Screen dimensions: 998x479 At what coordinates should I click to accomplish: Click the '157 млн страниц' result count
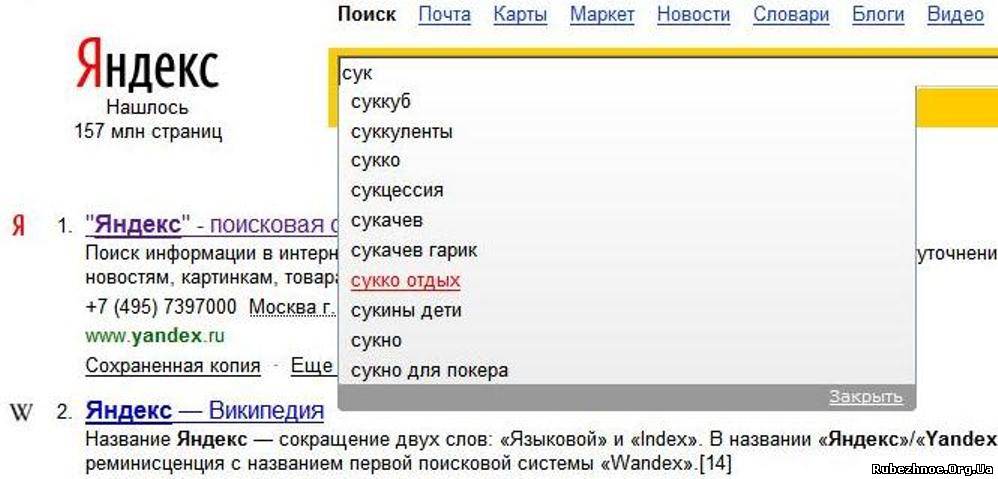[148, 132]
